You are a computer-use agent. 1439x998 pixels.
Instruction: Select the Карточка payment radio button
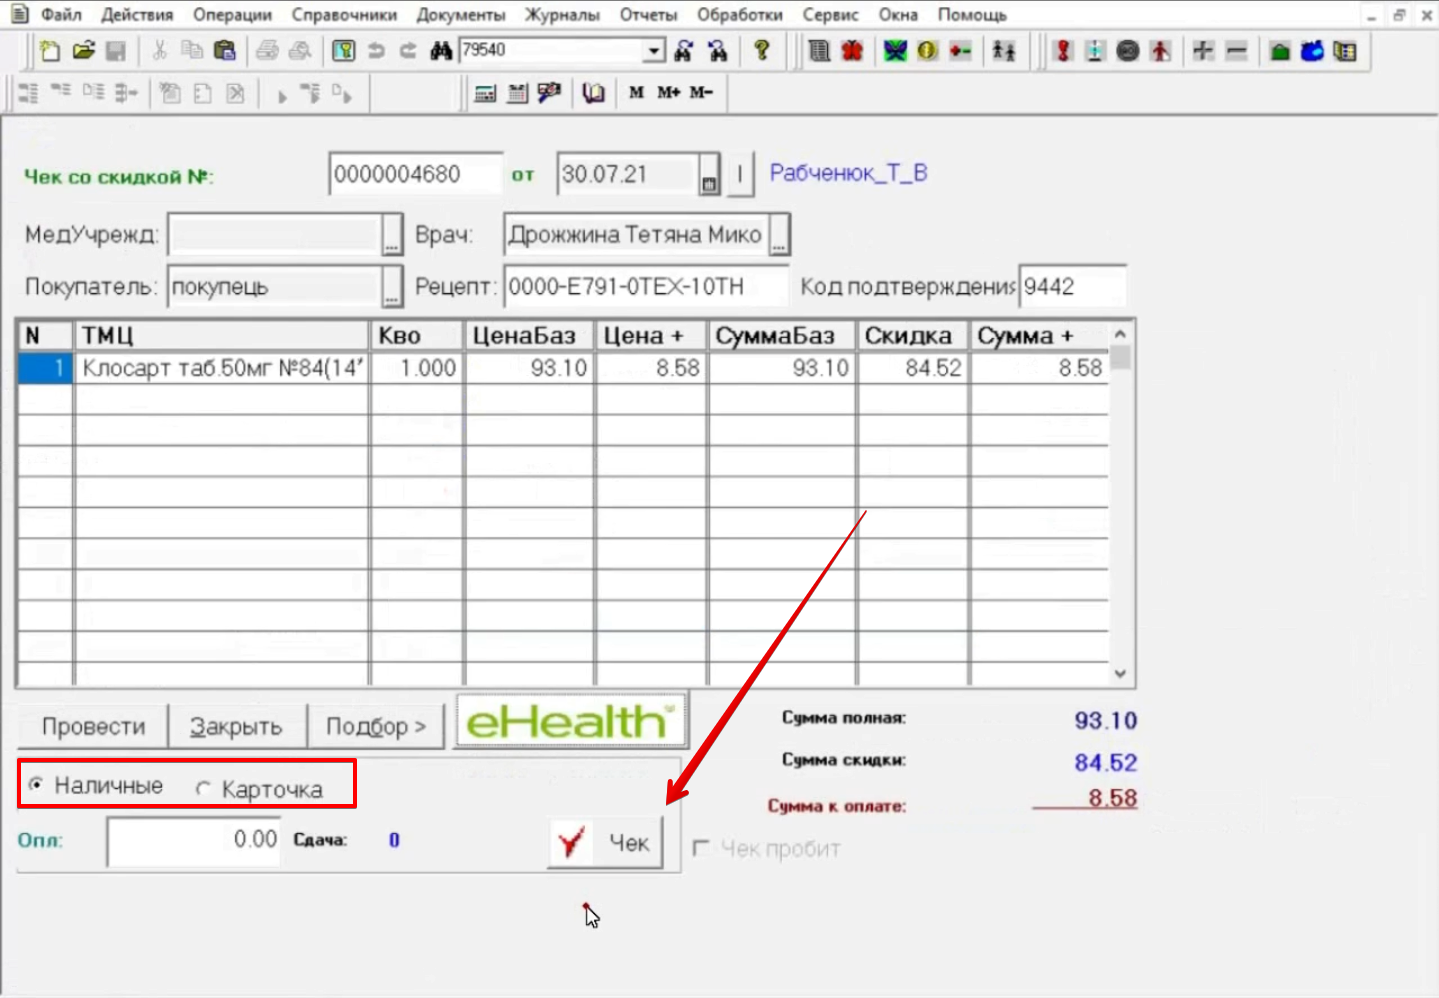click(204, 789)
